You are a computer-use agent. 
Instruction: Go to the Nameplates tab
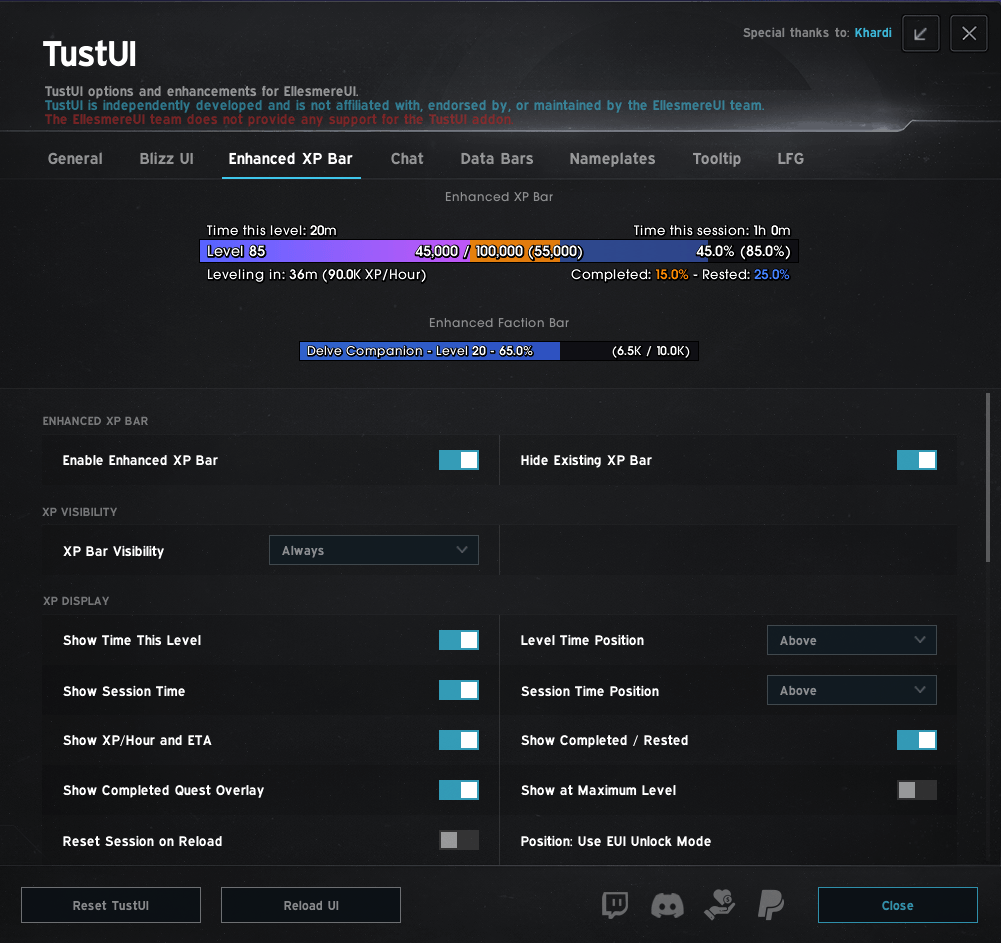(x=612, y=159)
